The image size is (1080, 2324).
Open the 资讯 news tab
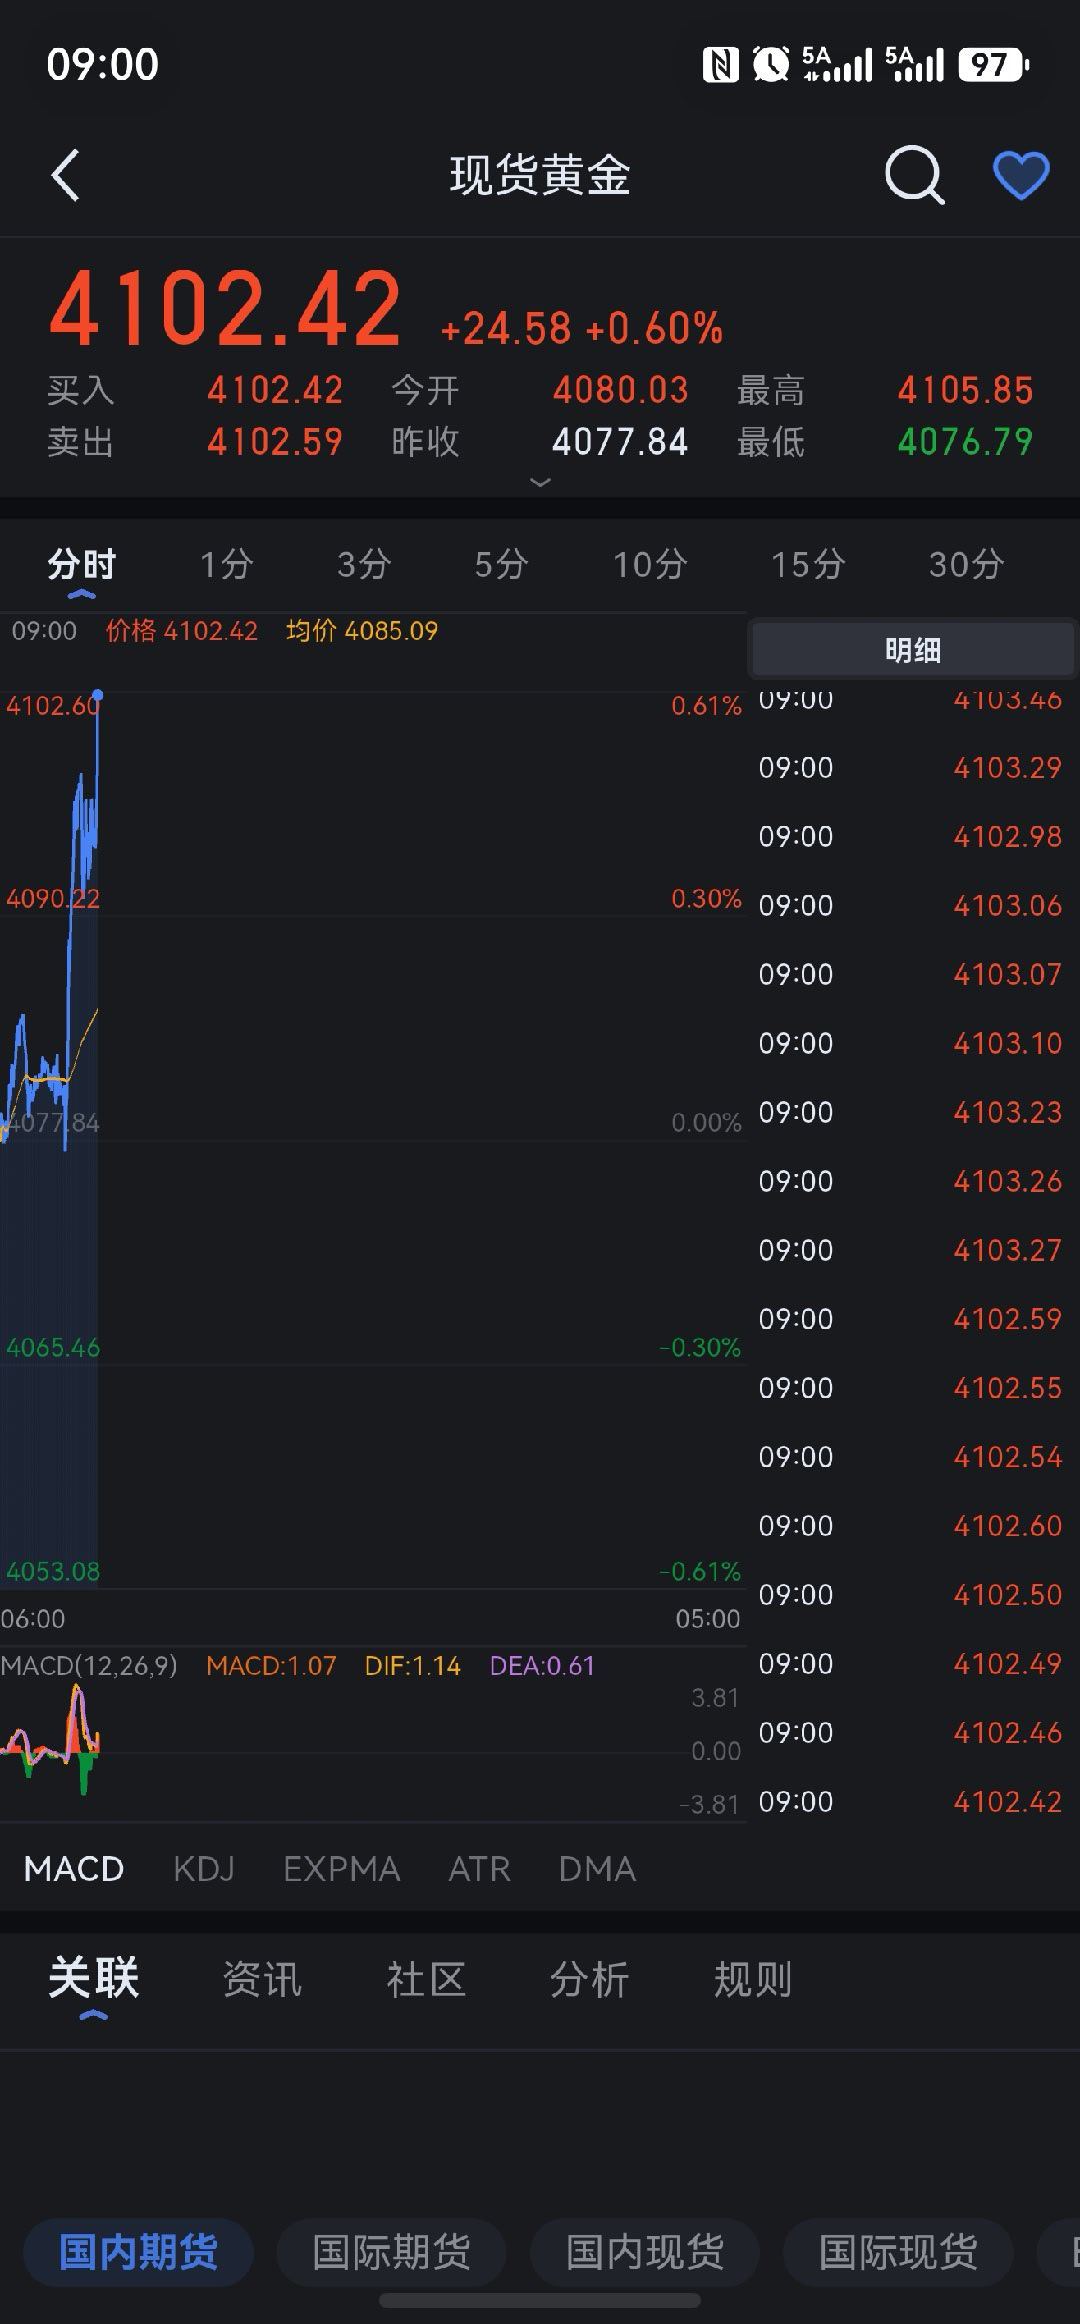pyautogui.click(x=262, y=1979)
